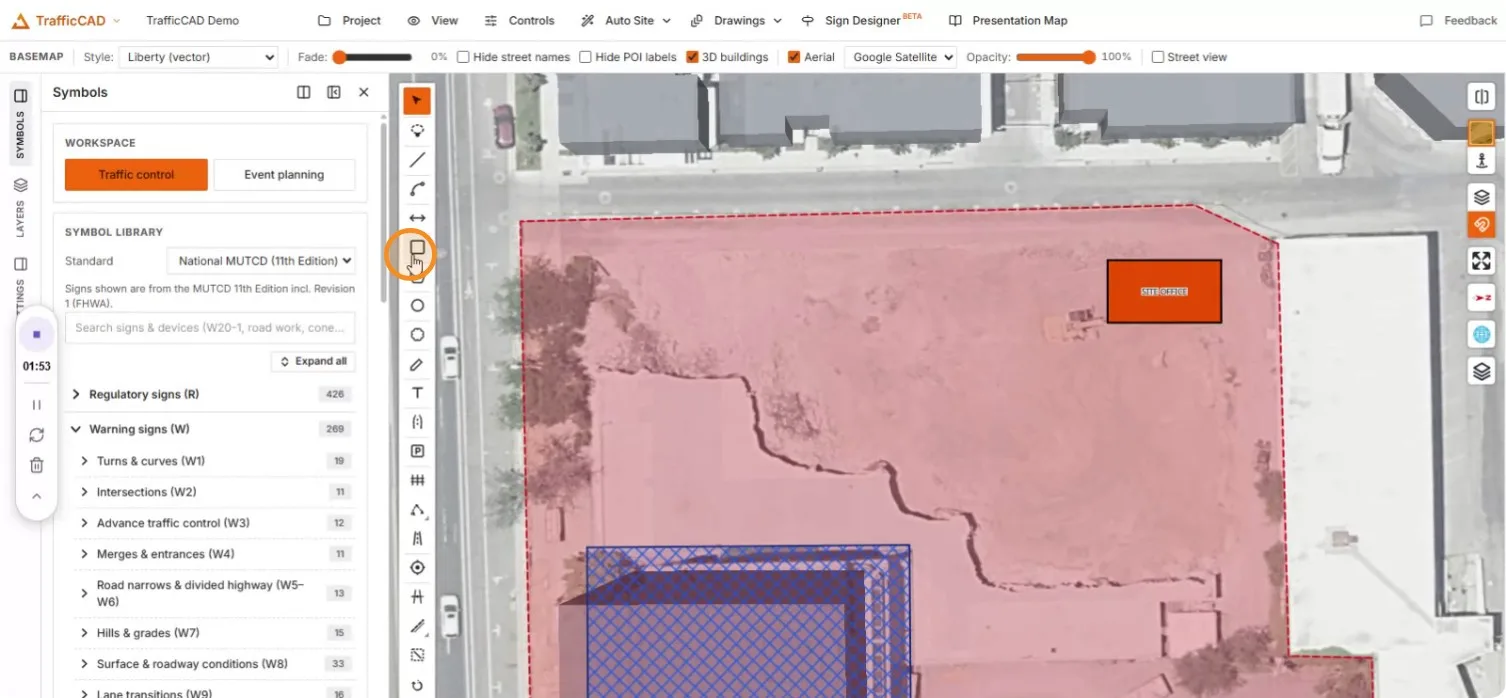Toggle the magnet snapping icon
The width and height of the screenshot is (1506, 698).
(1481, 224)
